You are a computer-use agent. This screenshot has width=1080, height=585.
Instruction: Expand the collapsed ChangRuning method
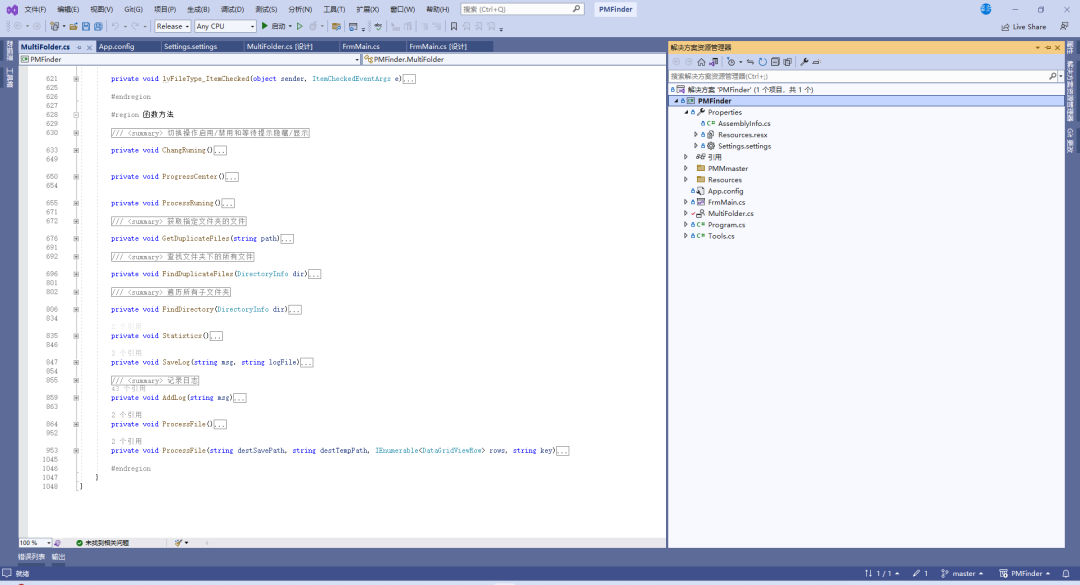(76, 150)
